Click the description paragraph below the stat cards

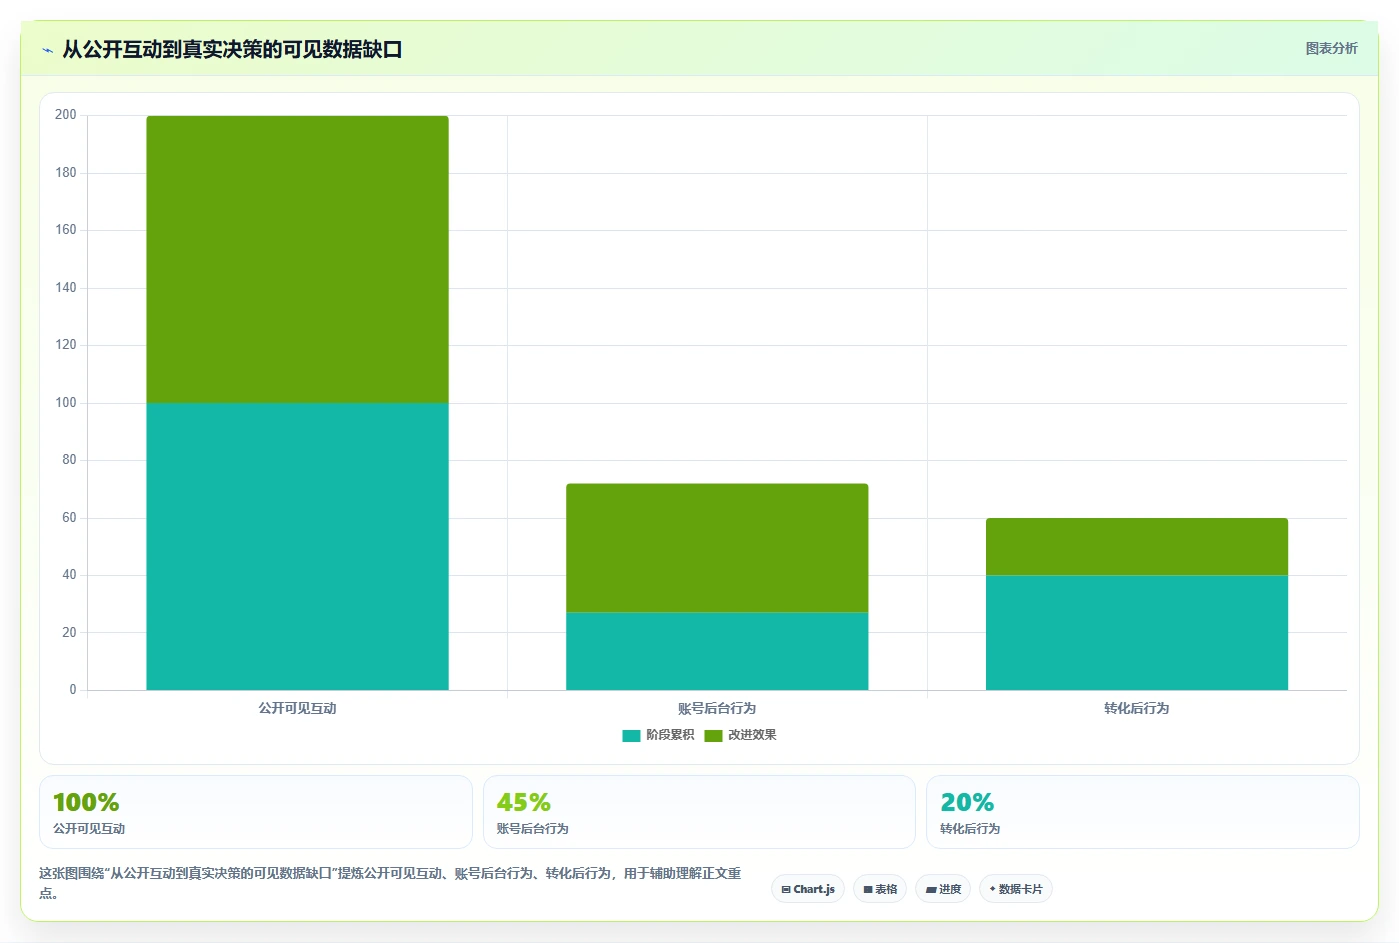(x=390, y=882)
